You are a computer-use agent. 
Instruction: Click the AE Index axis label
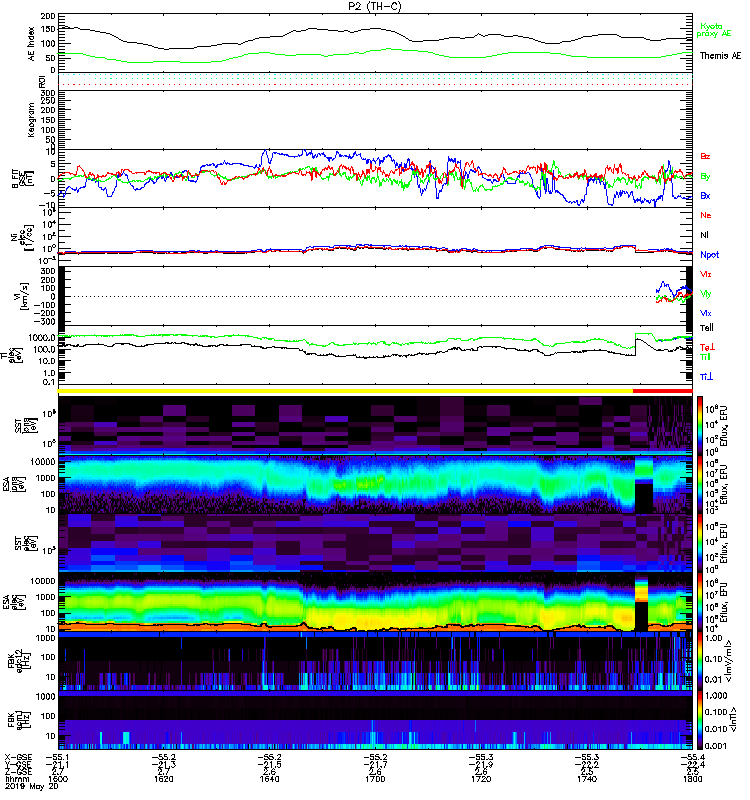[32, 43]
